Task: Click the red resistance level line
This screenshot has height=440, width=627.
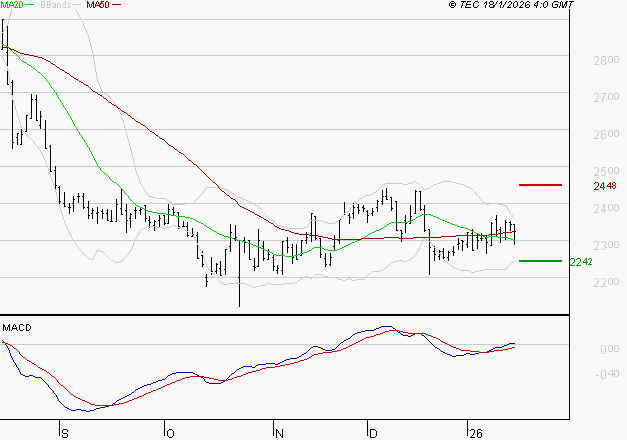Action: [x=540, y=185]
